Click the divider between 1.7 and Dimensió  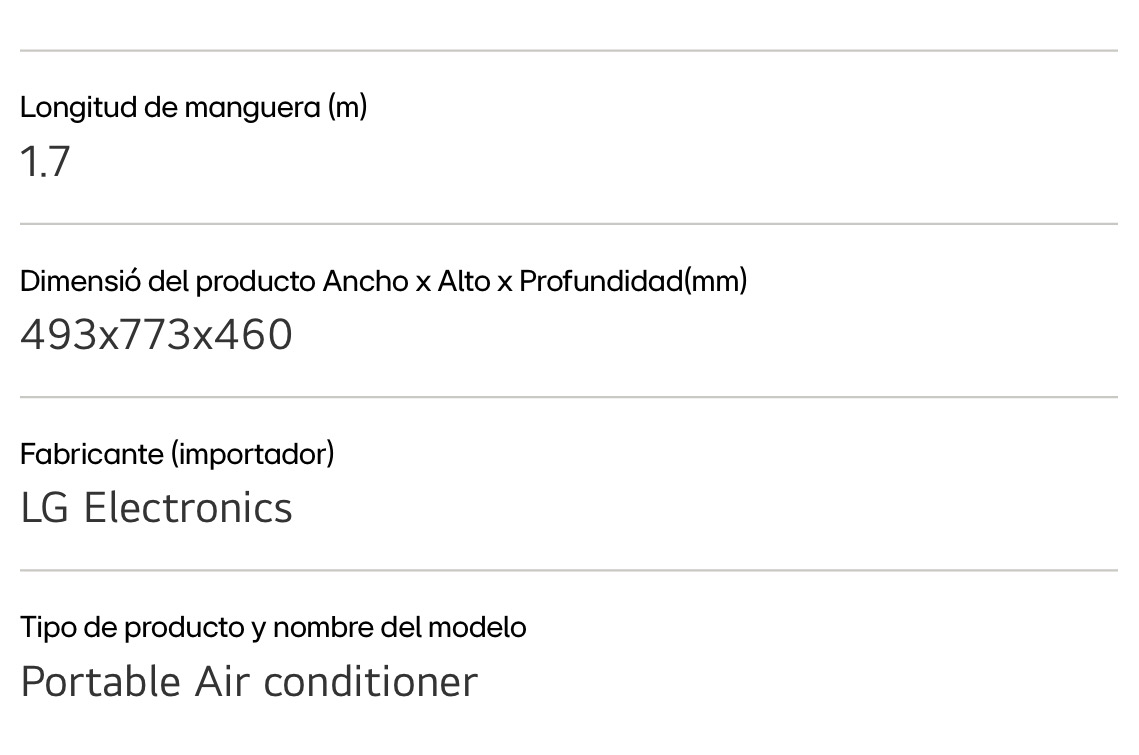click(x=568, y=224)
